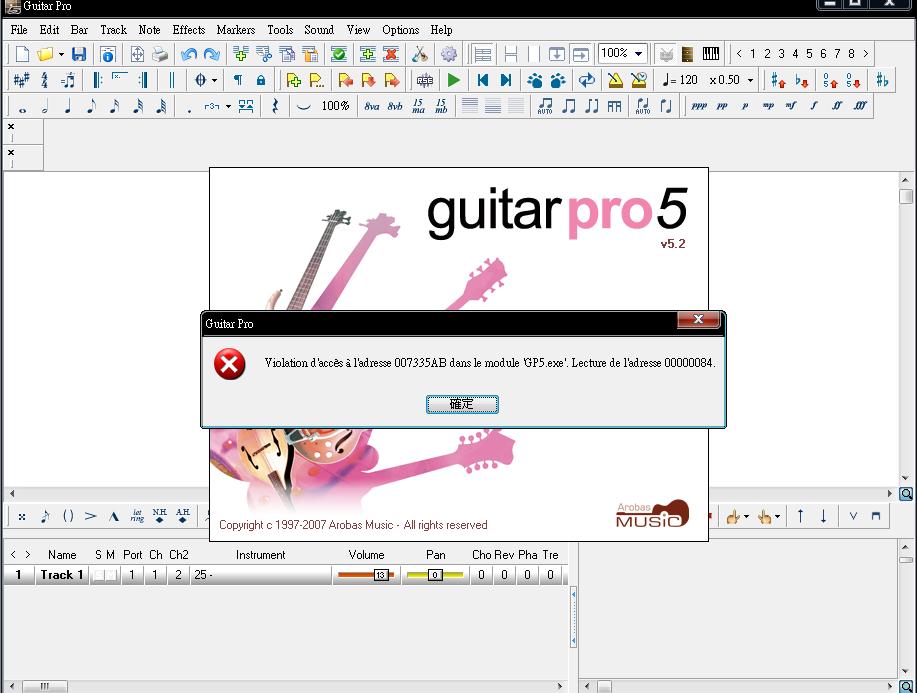
Task: Toggle the loop playback icon
Action: coord(587,80)
